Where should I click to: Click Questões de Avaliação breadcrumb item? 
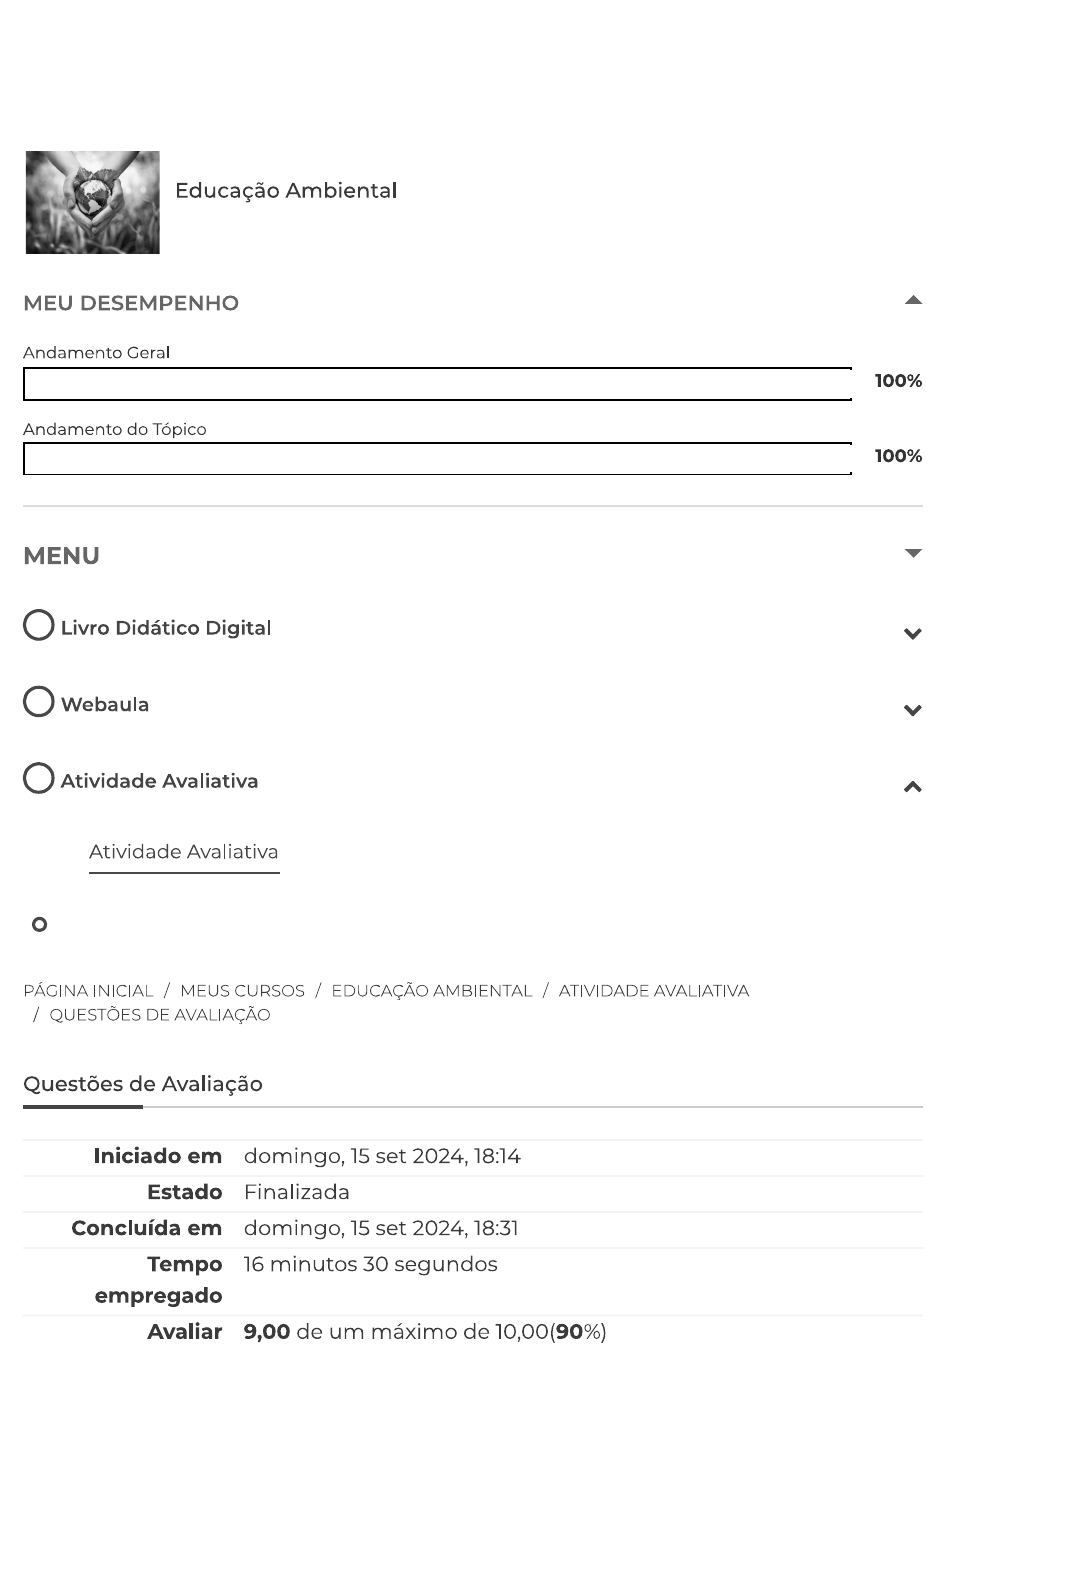coord(160,1015)
